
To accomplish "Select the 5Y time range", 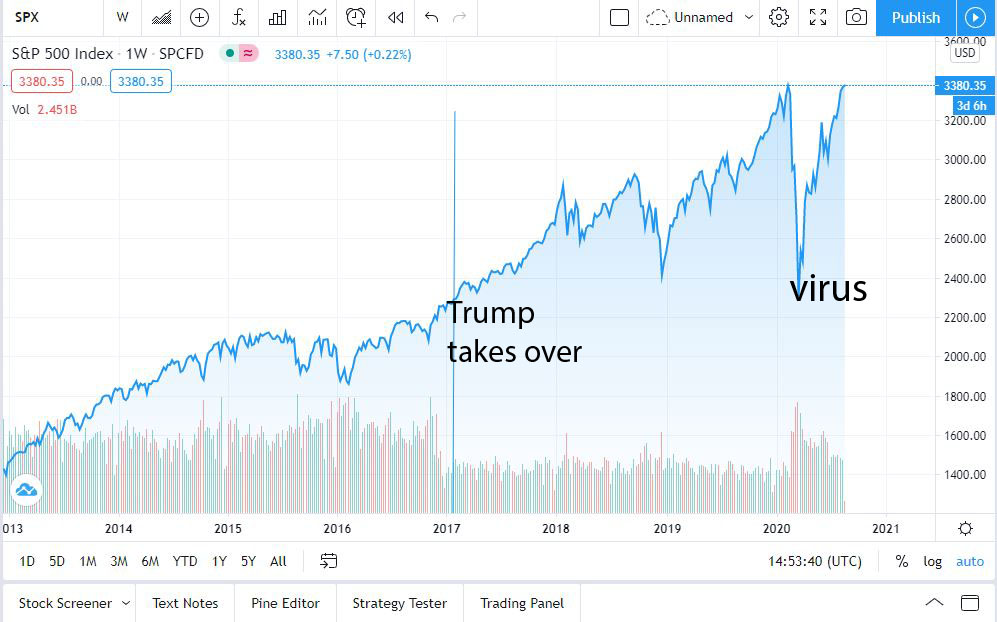I will tap(248, 561).
